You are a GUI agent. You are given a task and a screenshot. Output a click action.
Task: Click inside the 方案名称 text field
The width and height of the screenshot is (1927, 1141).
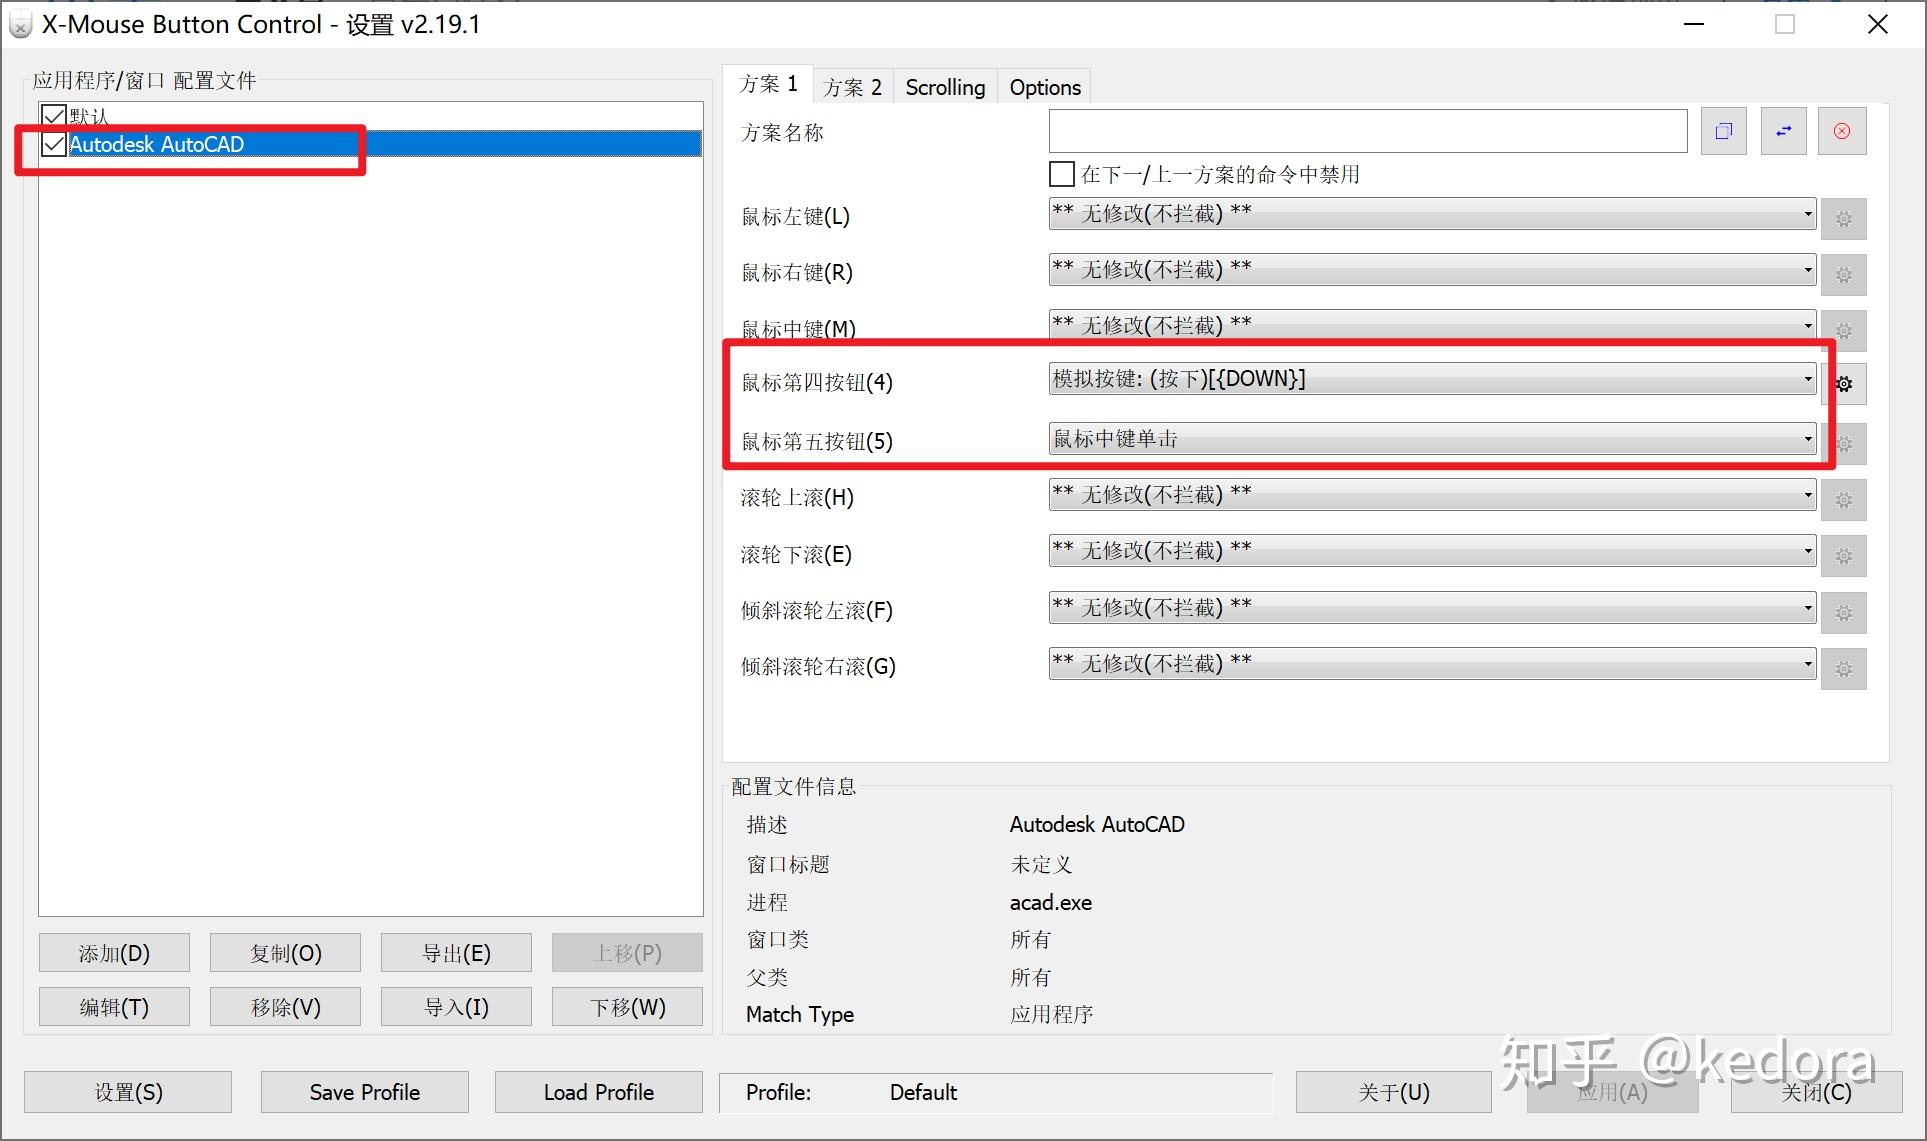pyautogui.click(x=1367, y=130)
